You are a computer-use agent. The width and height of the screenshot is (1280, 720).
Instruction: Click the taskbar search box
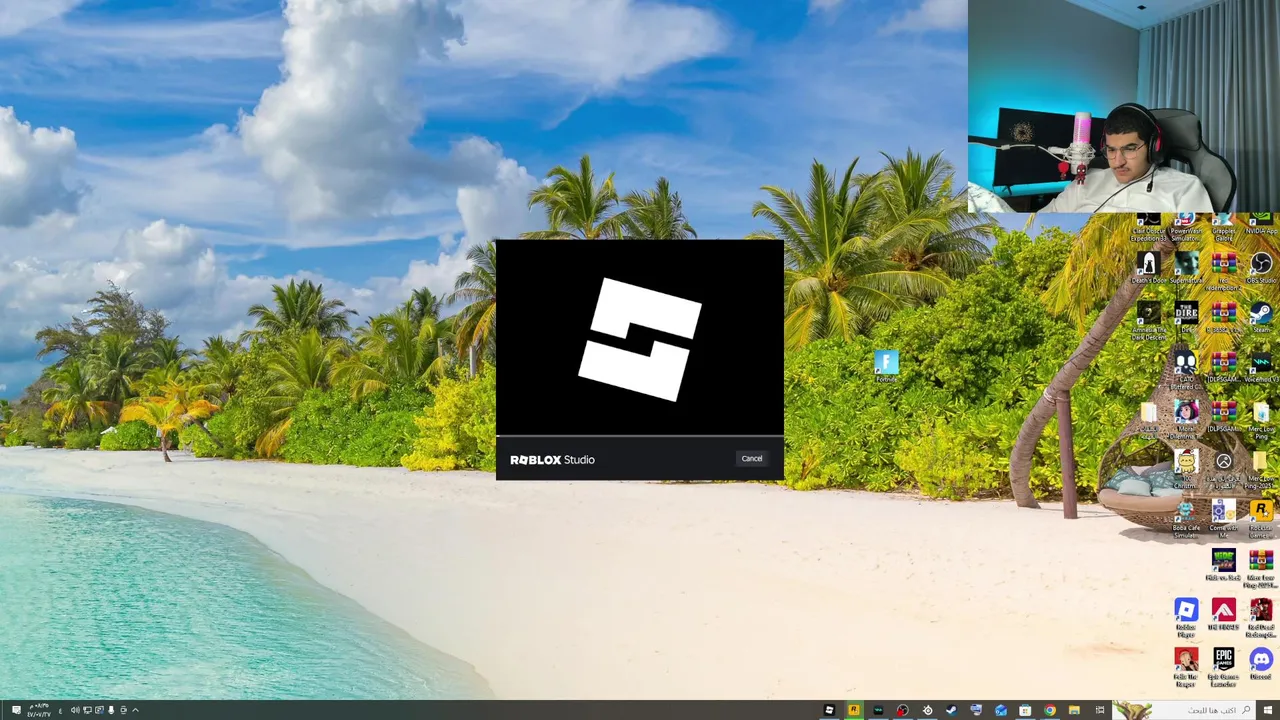1184,710
